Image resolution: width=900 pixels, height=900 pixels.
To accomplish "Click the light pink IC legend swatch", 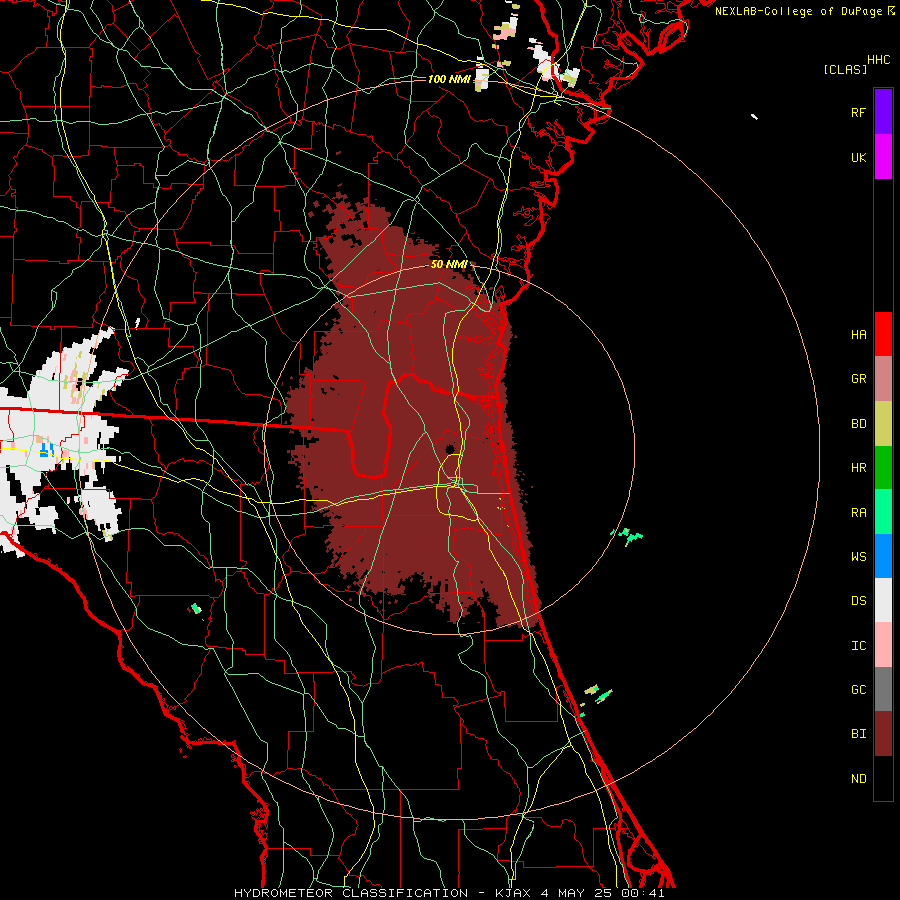I will (883, 645).
